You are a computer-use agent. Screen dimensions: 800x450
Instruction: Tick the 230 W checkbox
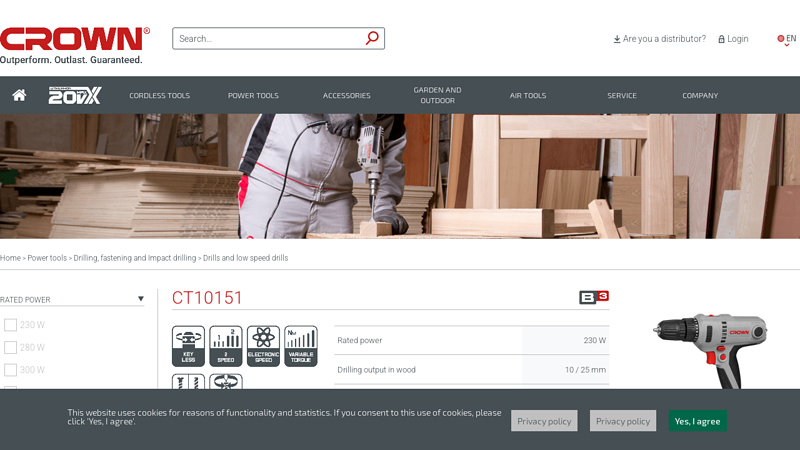pyautogui.click(x=10, y=324)
